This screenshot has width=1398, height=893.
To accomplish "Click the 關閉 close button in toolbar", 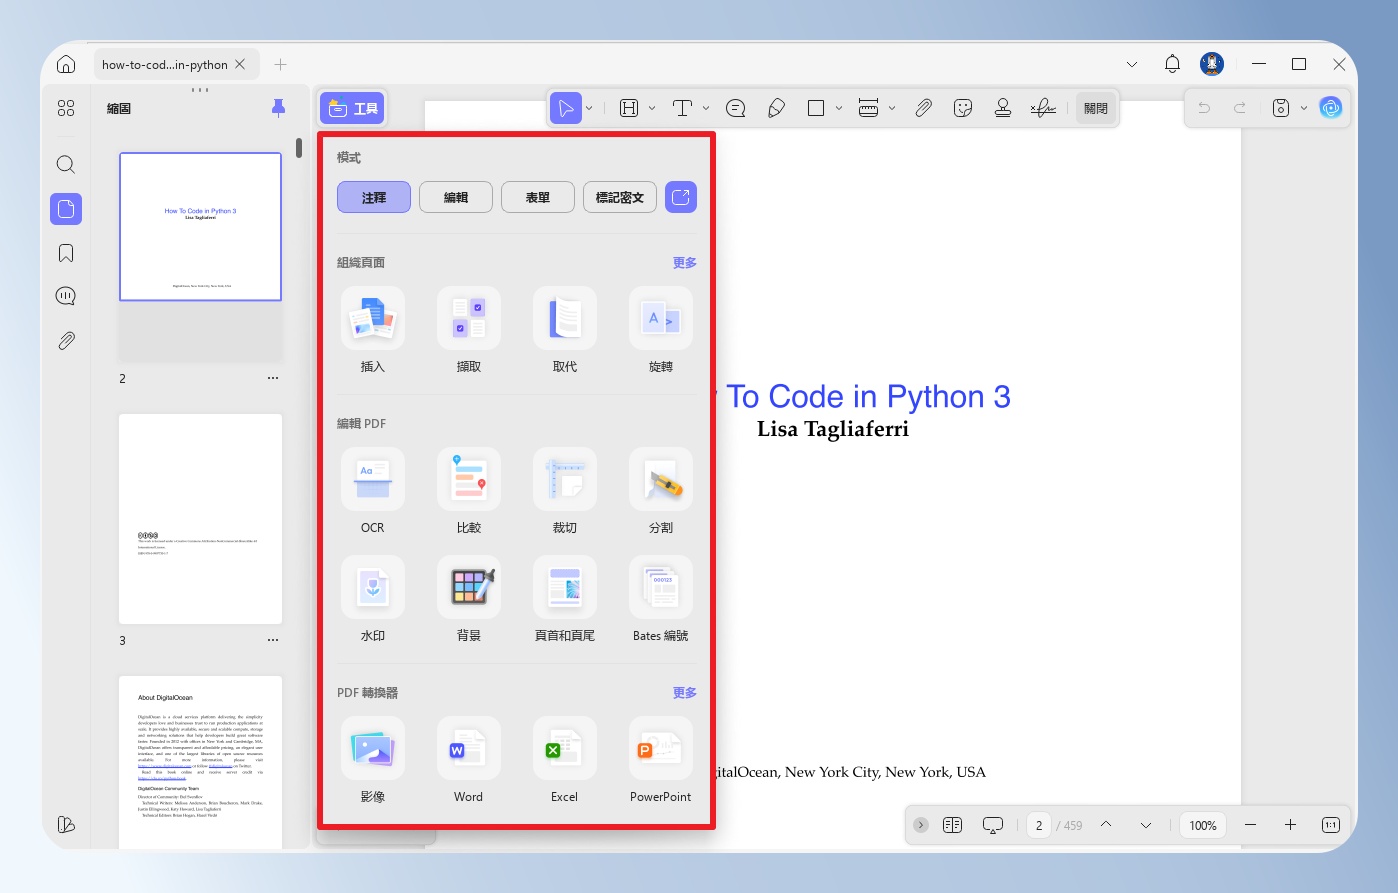I will coord(1096,108).
